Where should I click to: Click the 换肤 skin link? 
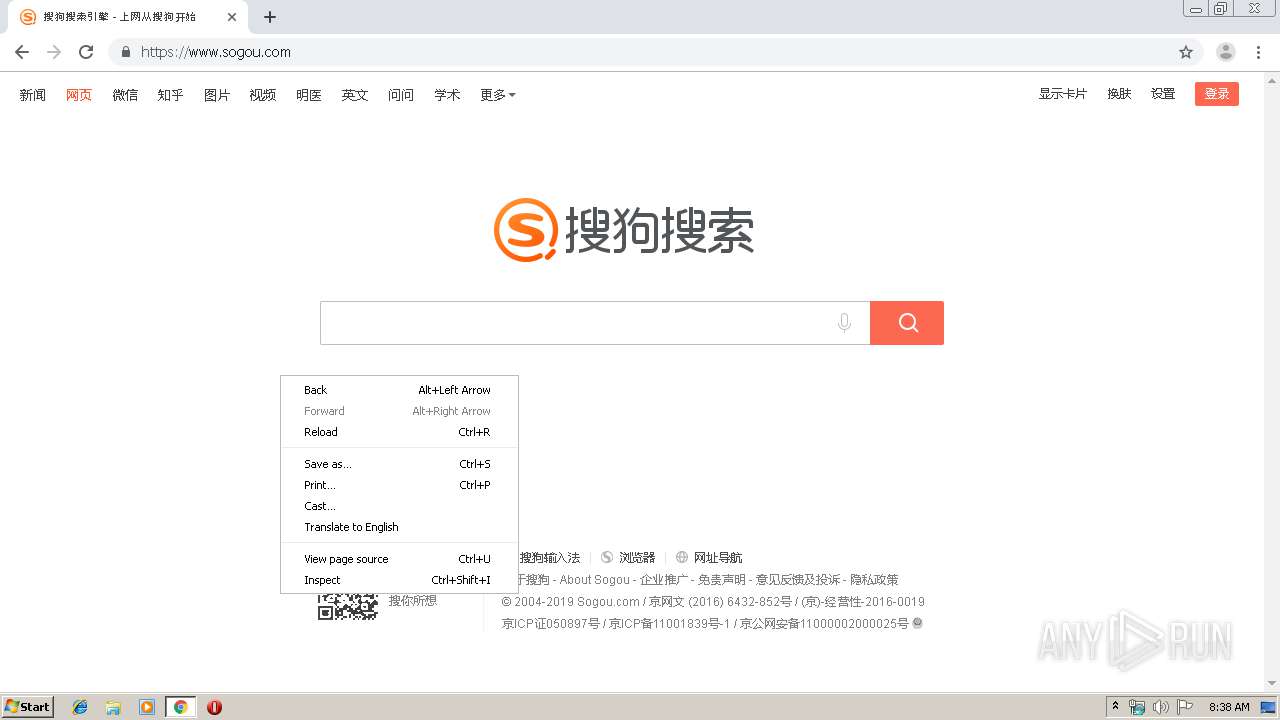pos(1119,94)
